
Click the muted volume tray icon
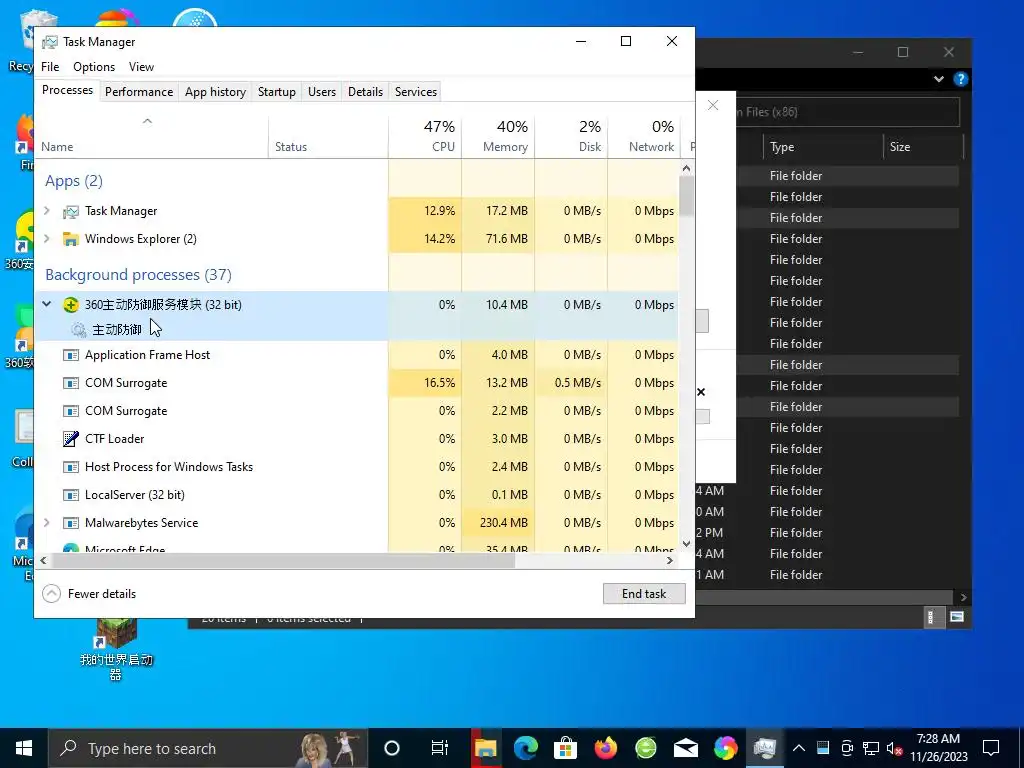895,748
